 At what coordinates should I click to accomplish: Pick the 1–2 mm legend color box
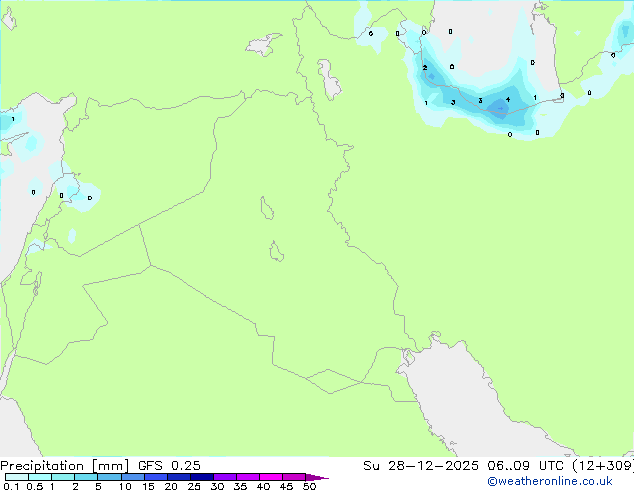(x=63, y=477)
